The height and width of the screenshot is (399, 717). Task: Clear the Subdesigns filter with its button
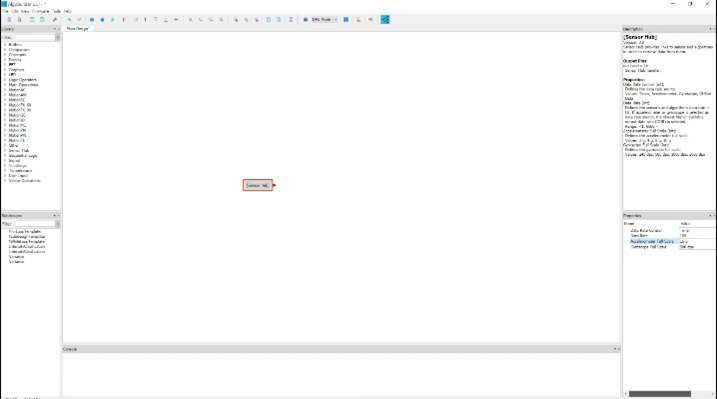[58, 224]
